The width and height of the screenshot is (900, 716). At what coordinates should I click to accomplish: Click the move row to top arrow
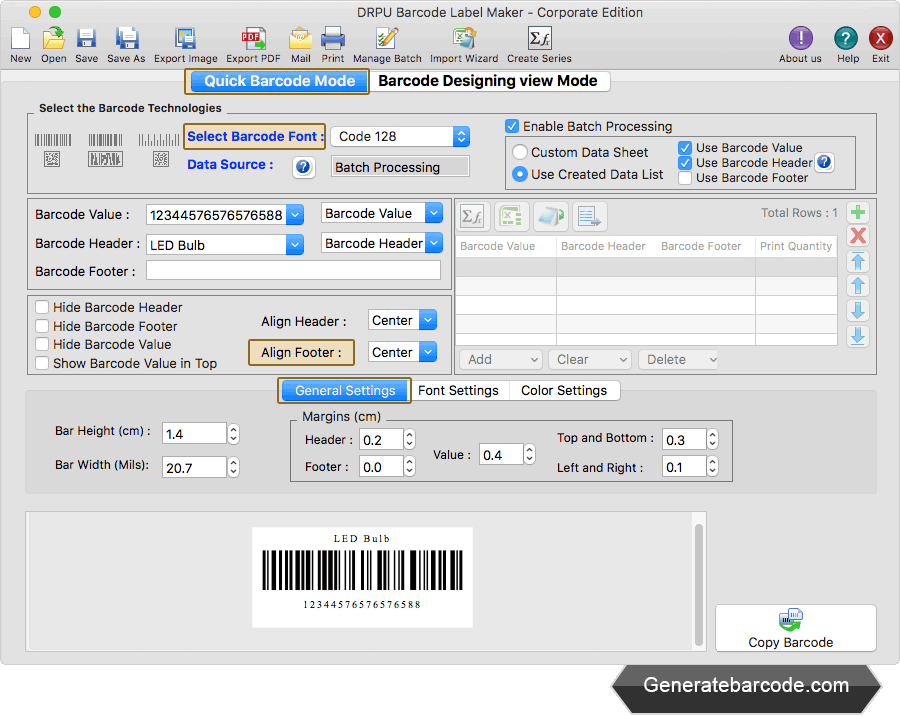click(858, 262)
